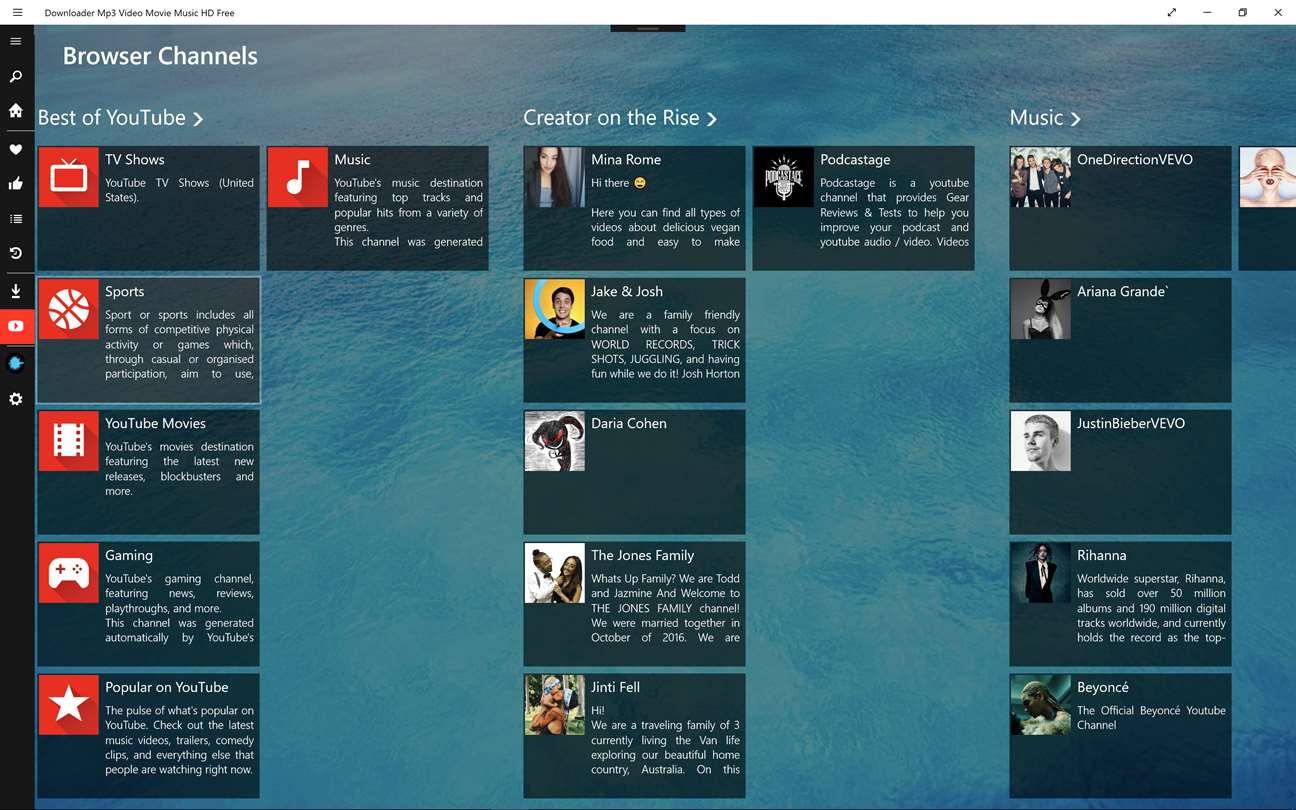Viewport: 1296px width, 810px height.
Task: Click the blue round sidebar icon
Action: [15, 363]
